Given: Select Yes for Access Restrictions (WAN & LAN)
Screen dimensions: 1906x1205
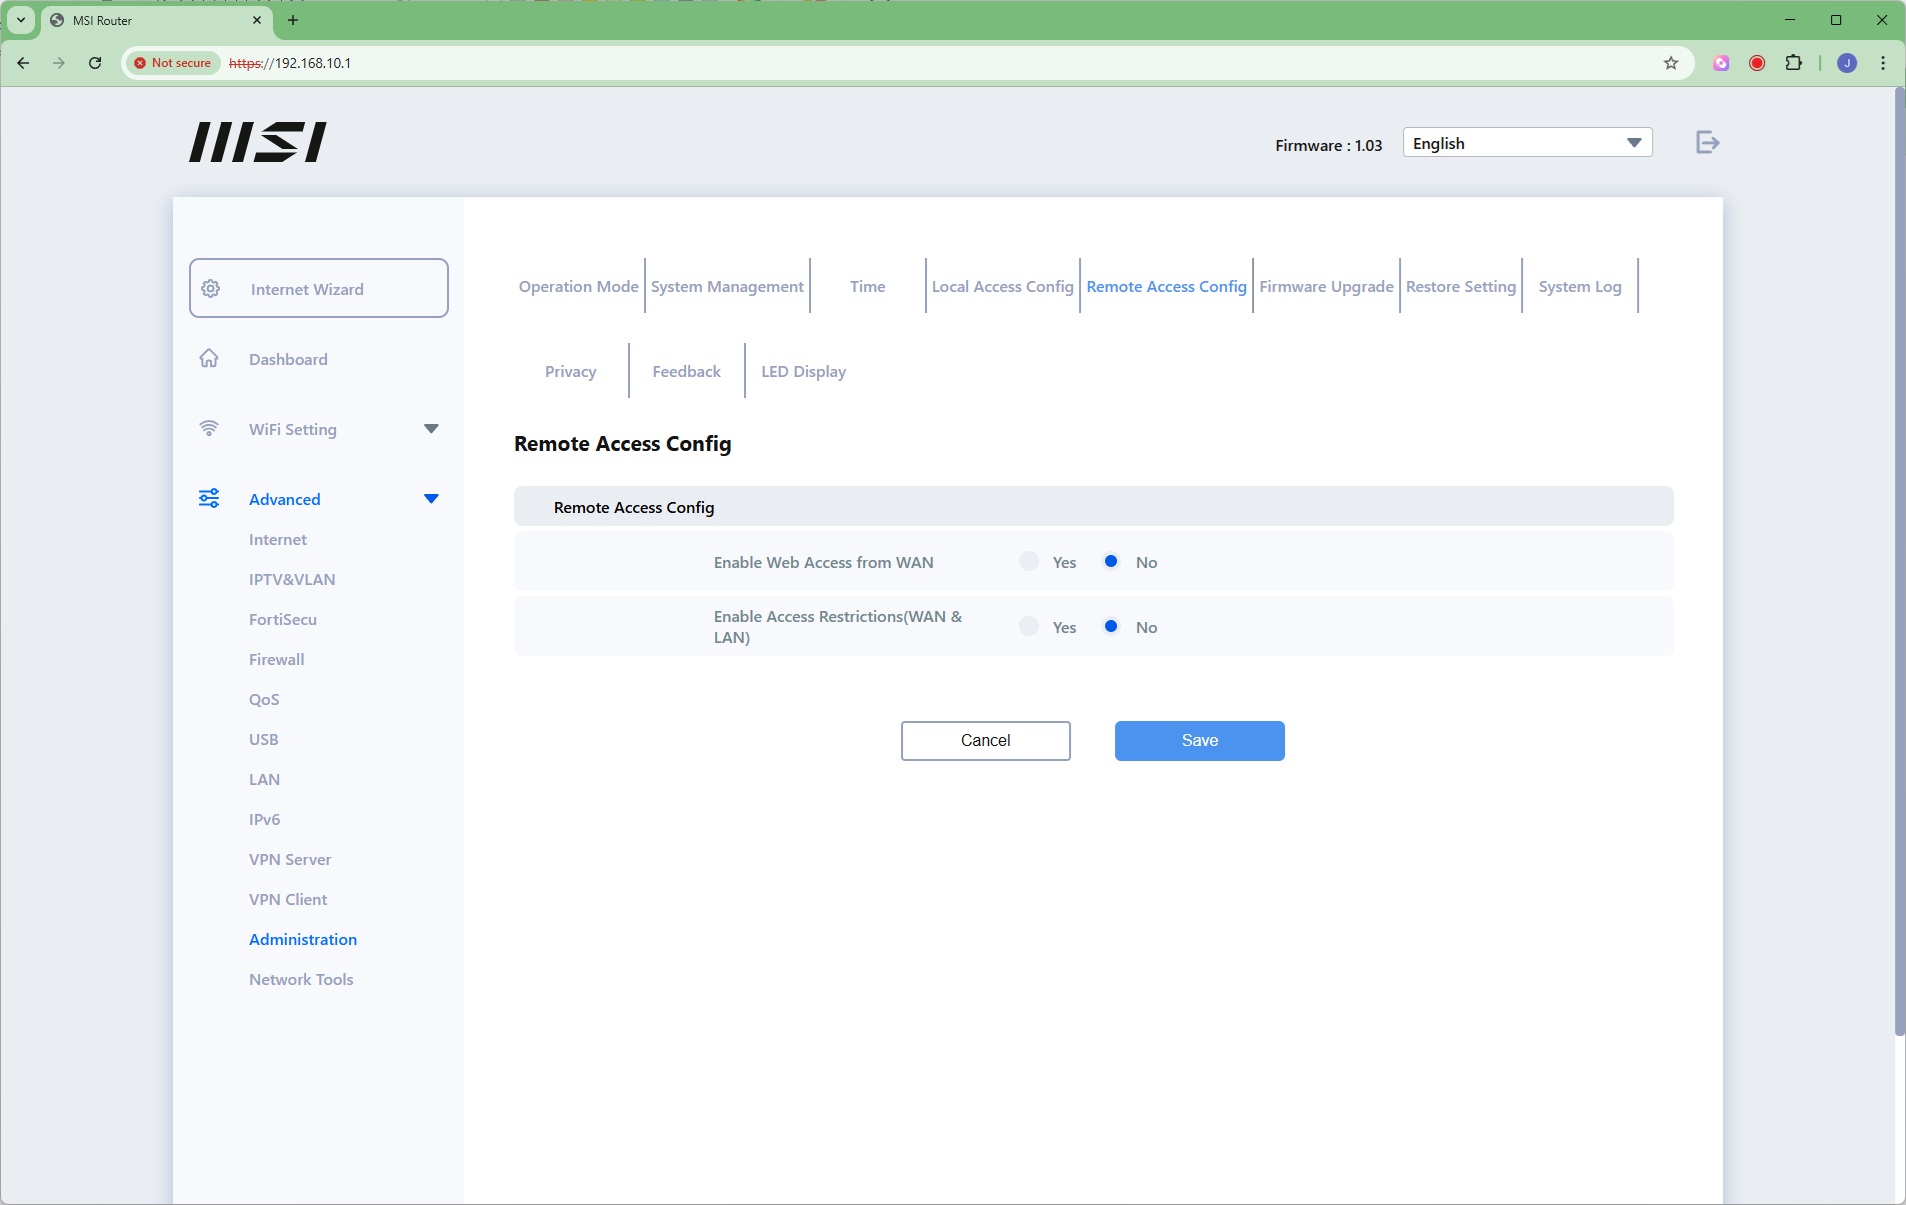Looking at the screenshot, I should point(1028,627).
